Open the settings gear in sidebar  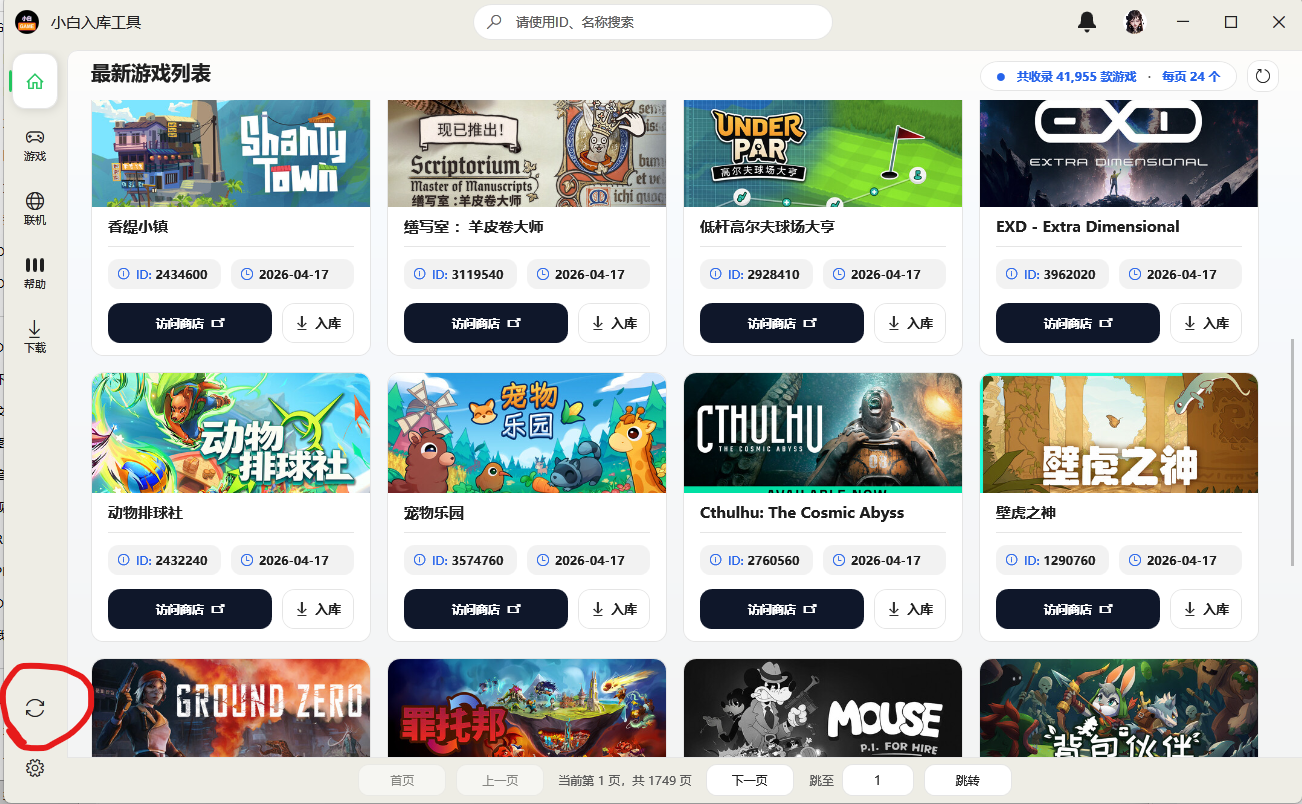(35, 768)
